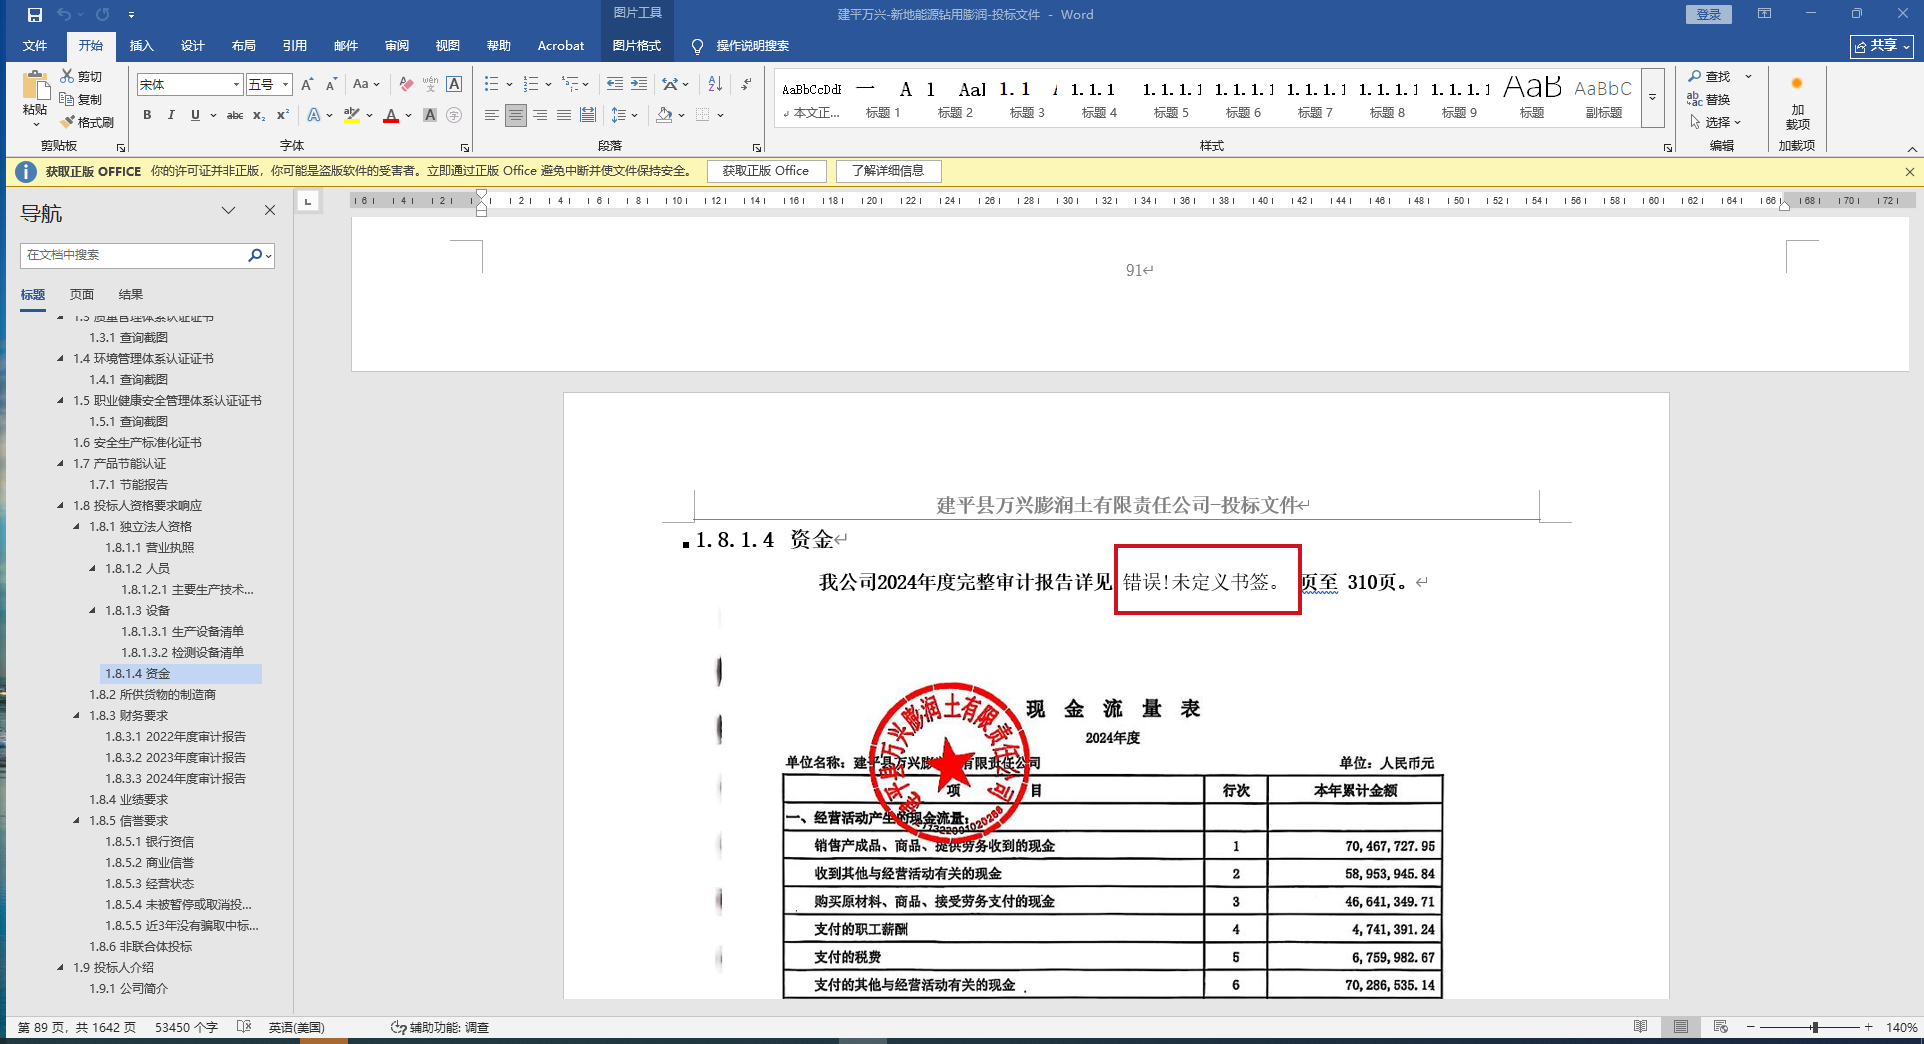Click the 获取正版 Office button
The width and height of the screenshot is (1924, 1044).
click(766, 171)
